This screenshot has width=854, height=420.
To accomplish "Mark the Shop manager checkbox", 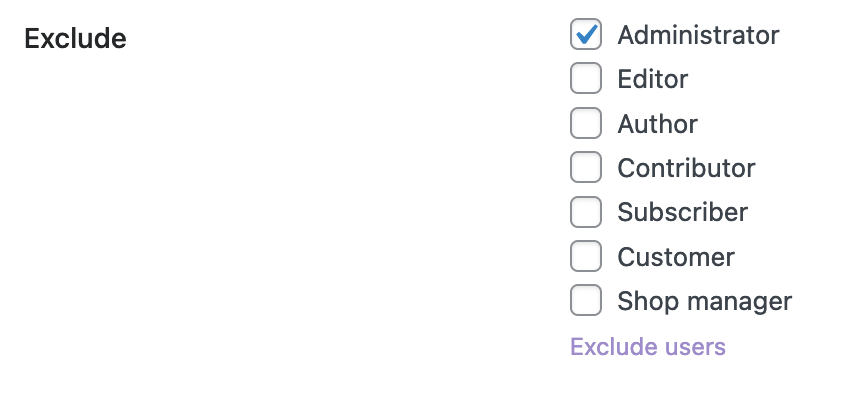I will pos(586,300).
